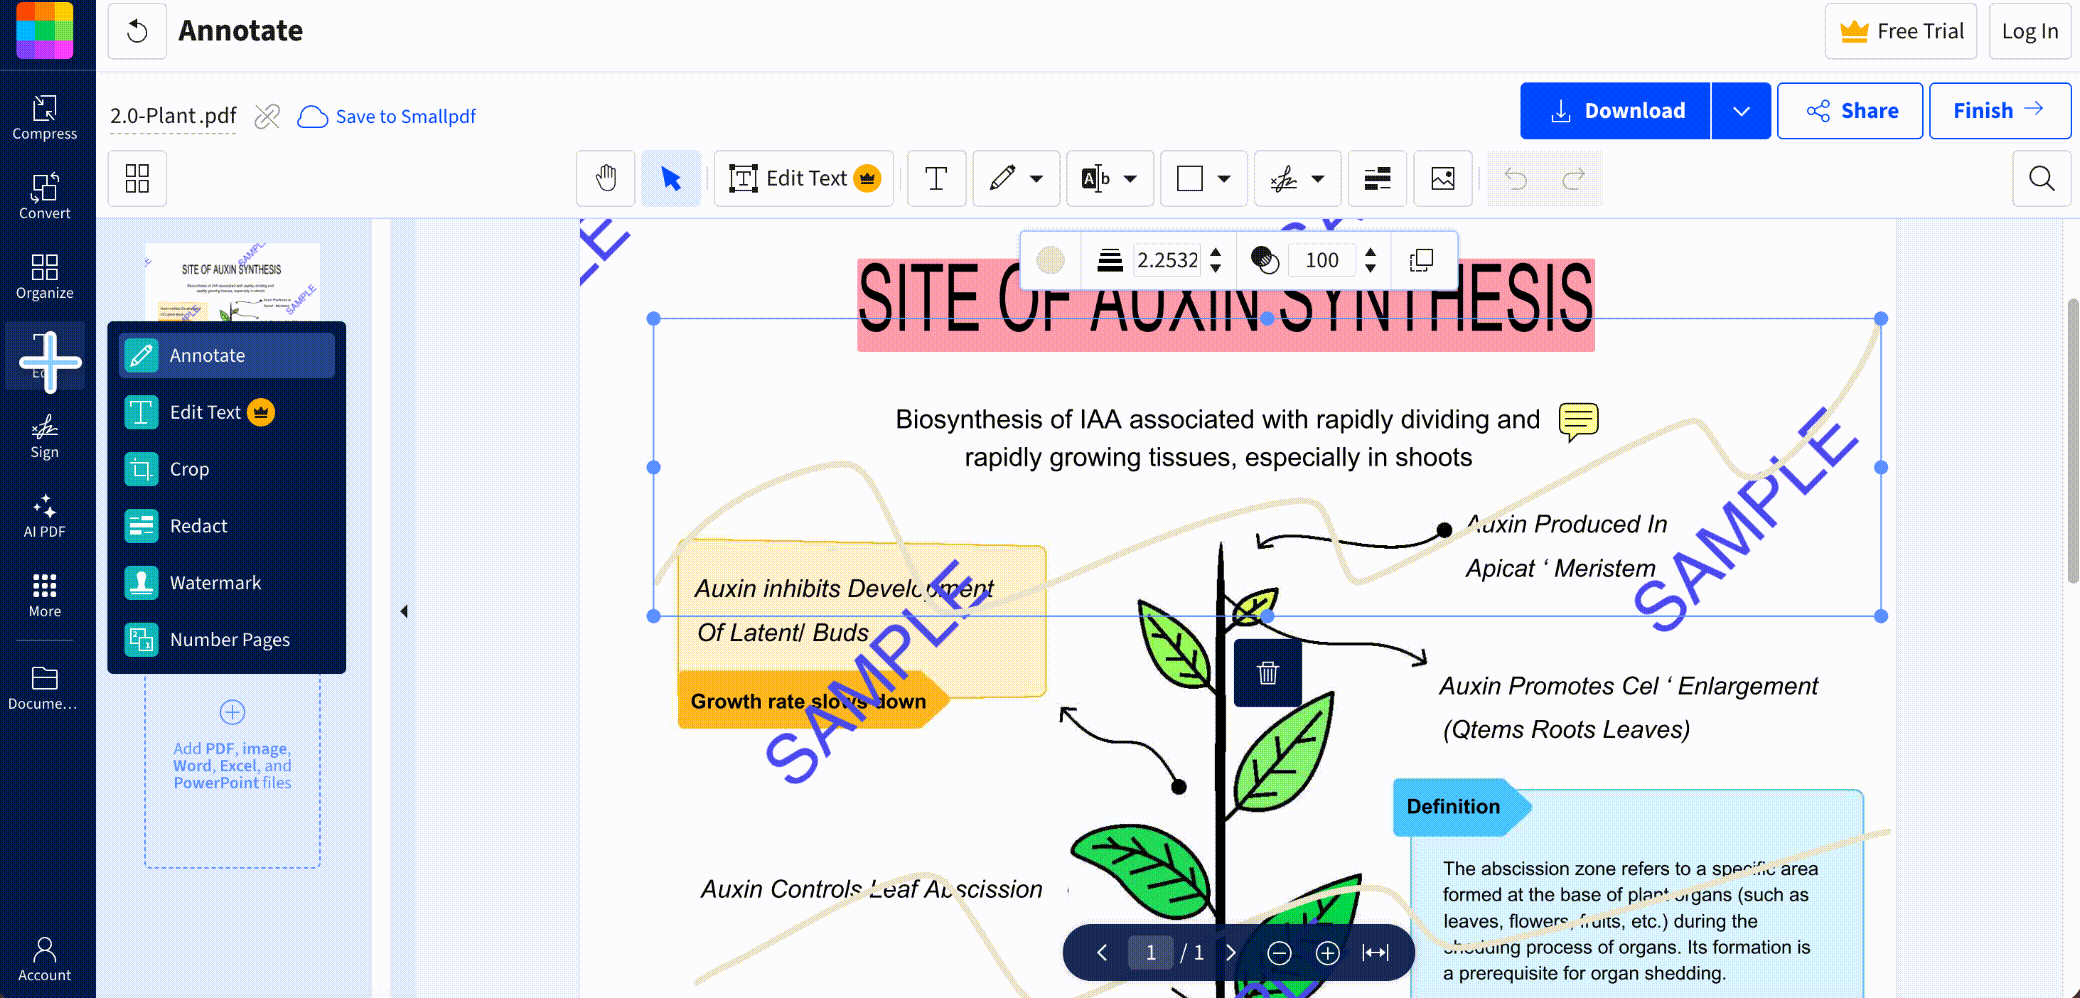Choose Edit Text from the tools menu
The height and width of the screenshot is (998, 2080).
(x=227, y=412)
